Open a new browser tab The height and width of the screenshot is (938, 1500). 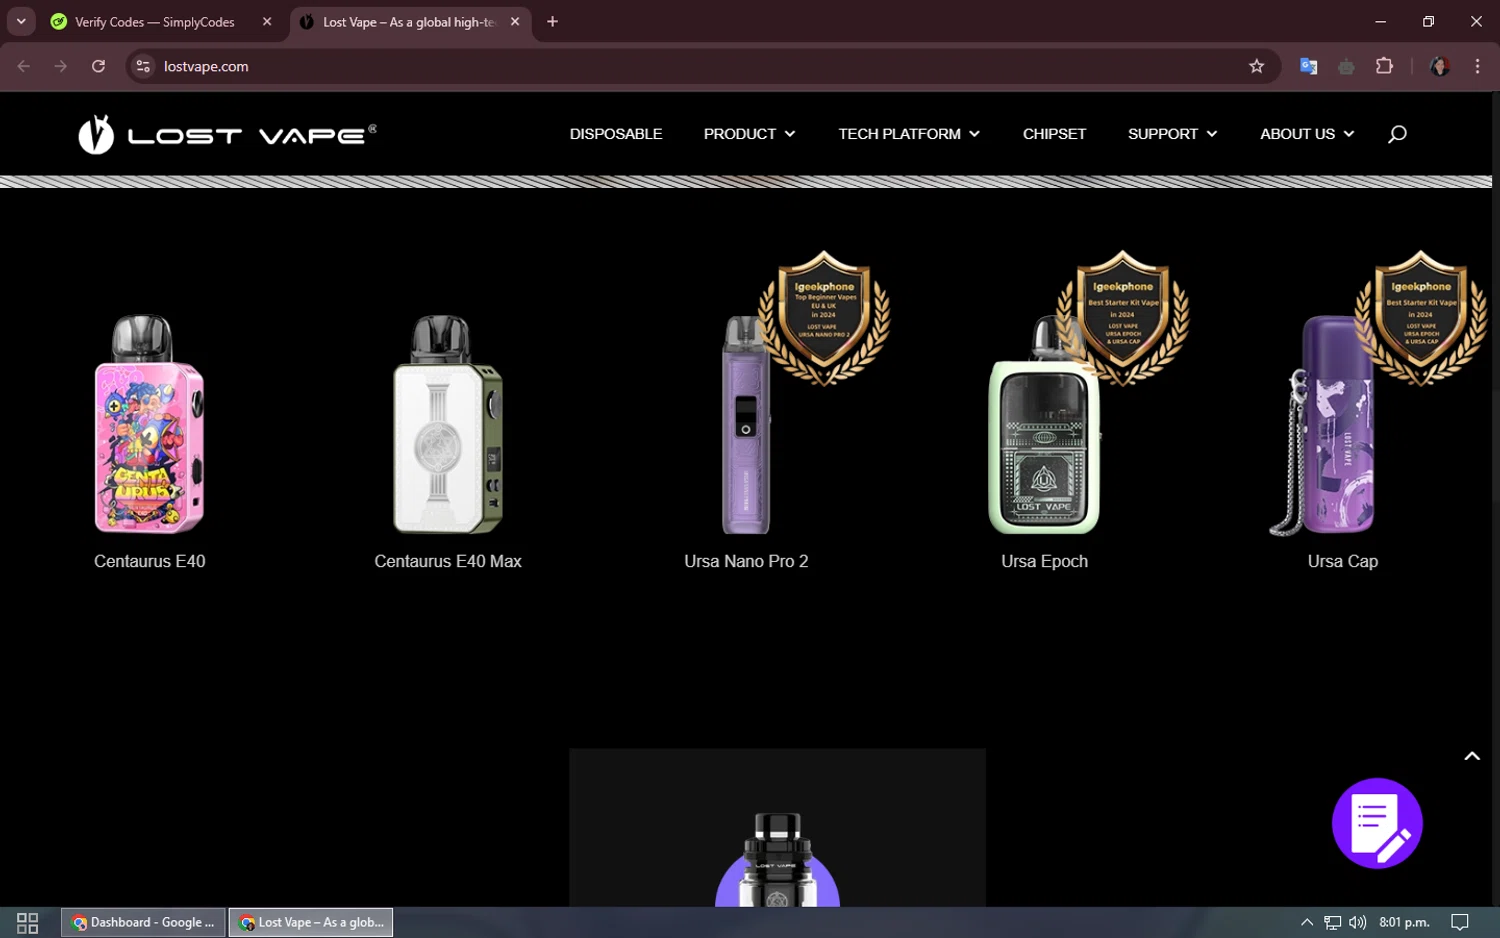pyautogui.click(x=552, y=21)
